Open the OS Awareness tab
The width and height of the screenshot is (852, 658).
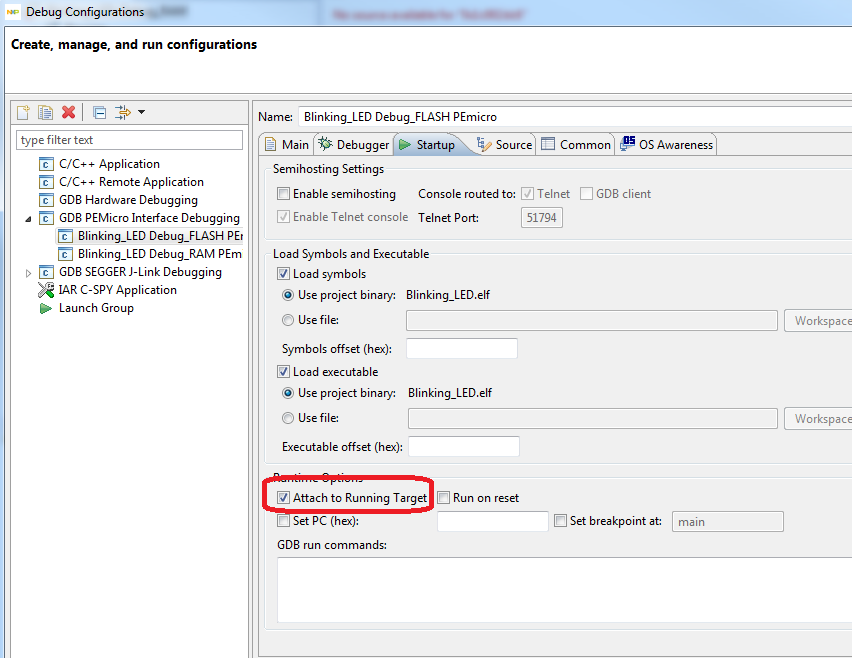(666, 145)
